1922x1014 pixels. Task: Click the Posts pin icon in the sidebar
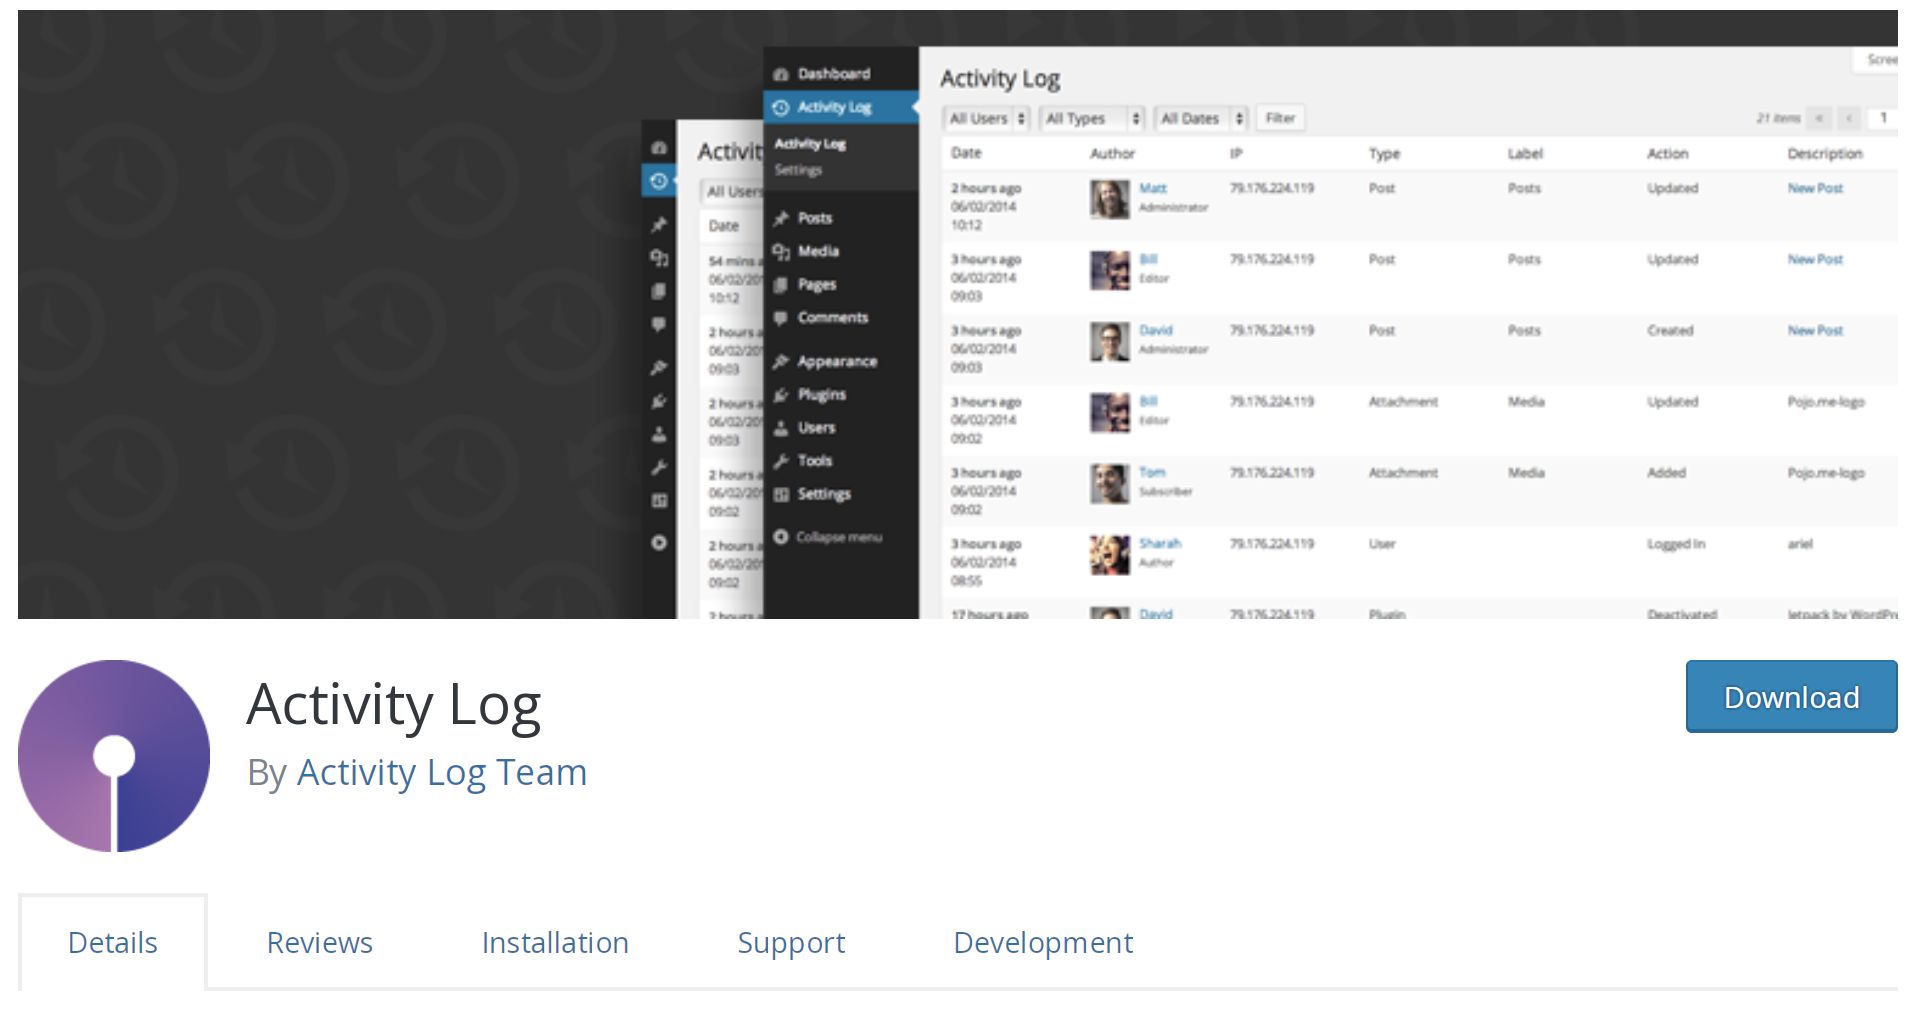point(781,218)
